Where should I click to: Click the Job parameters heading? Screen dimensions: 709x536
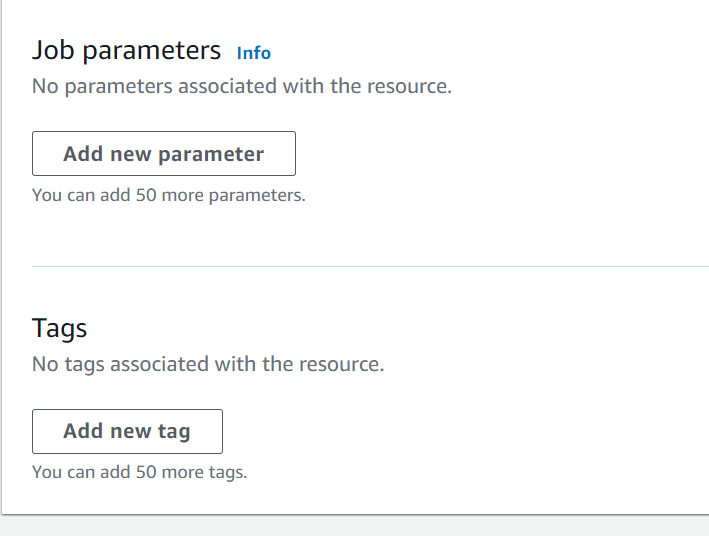pyautogui.click(x=126, y=50)
